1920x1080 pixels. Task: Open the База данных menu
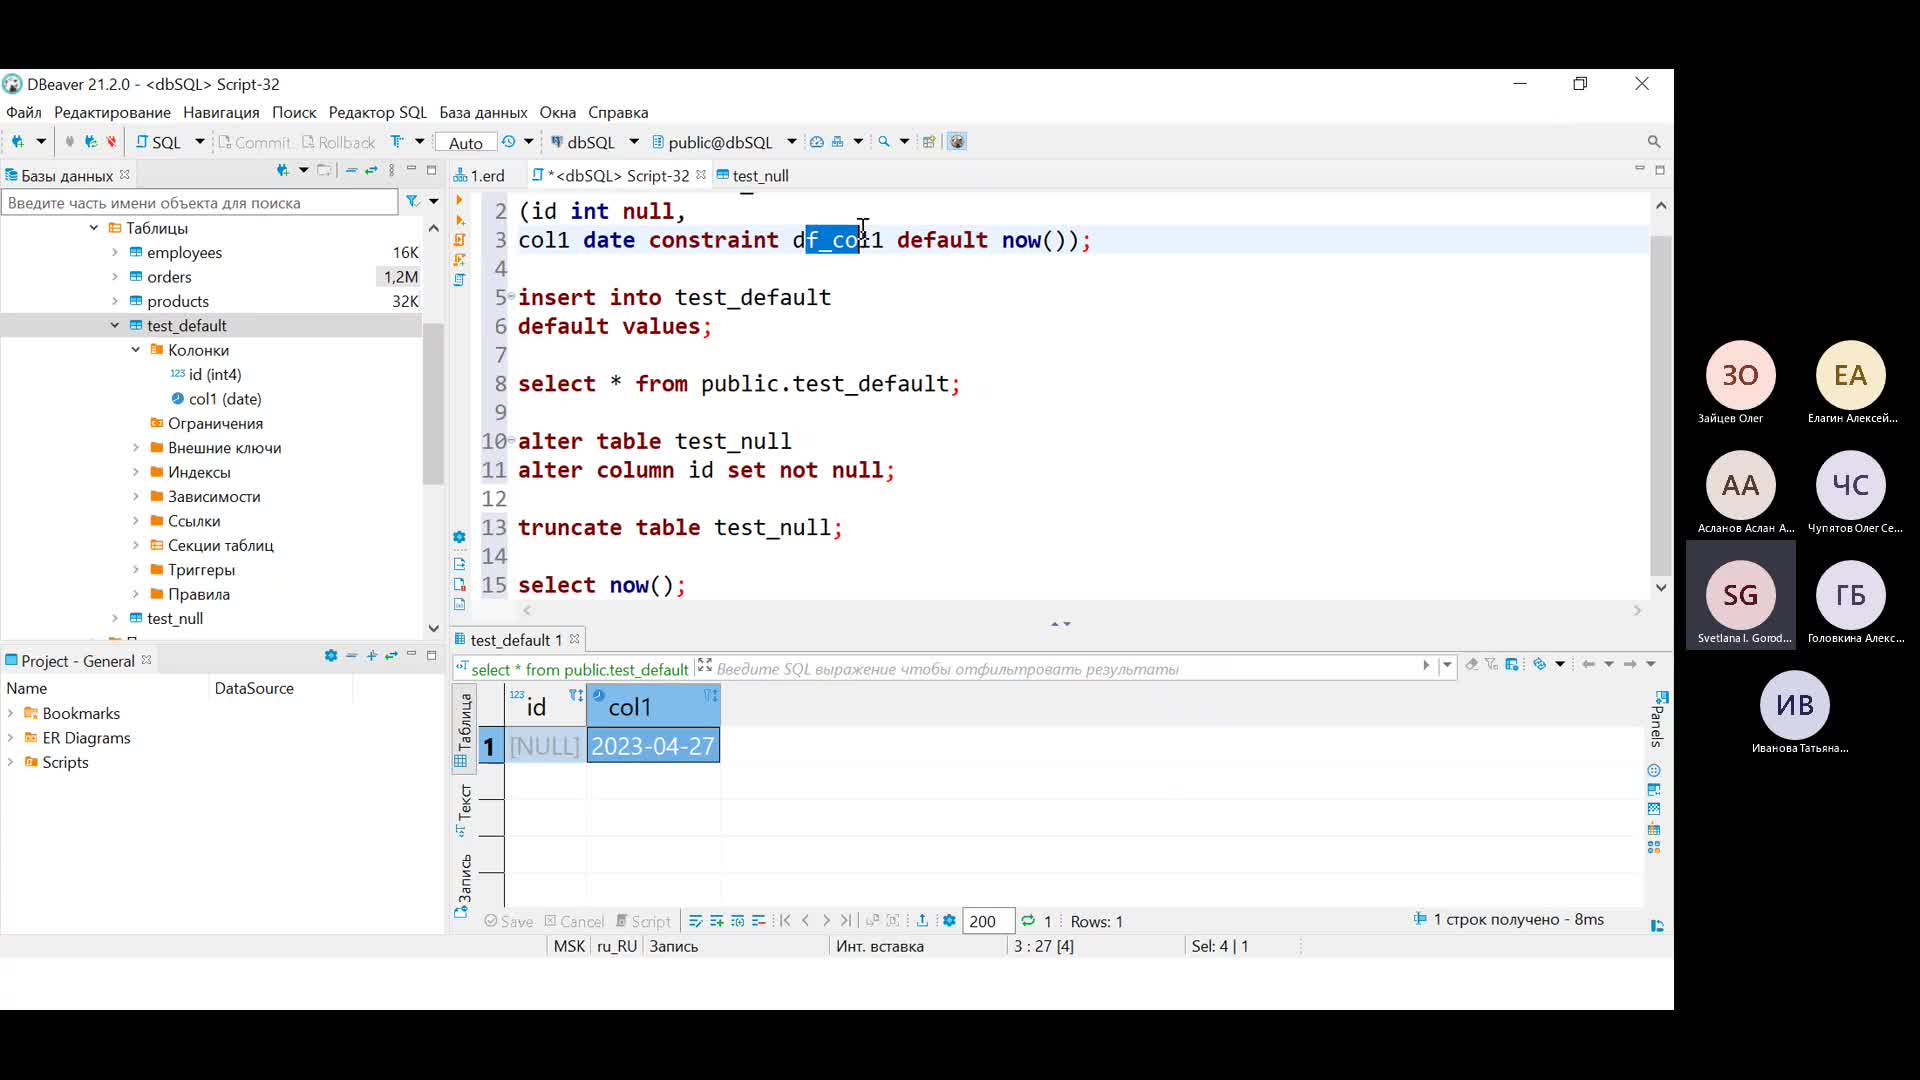pos(483,112)
